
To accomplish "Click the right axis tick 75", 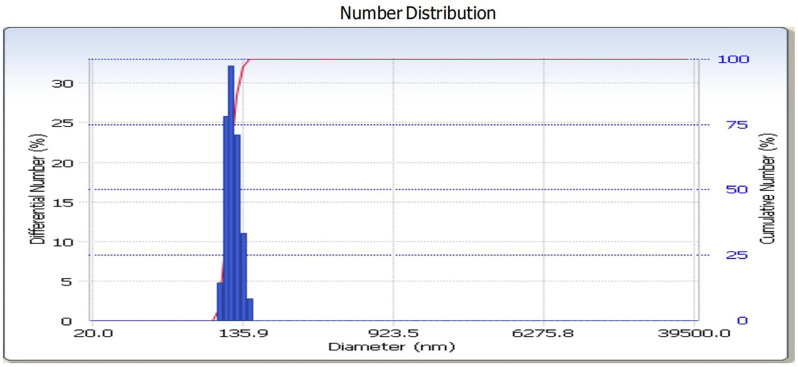I will coord(737,125).
